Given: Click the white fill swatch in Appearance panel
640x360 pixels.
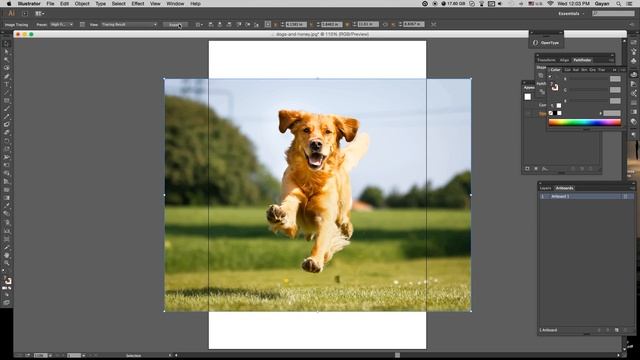Looking at the screenshot, I should coord(528,97).
